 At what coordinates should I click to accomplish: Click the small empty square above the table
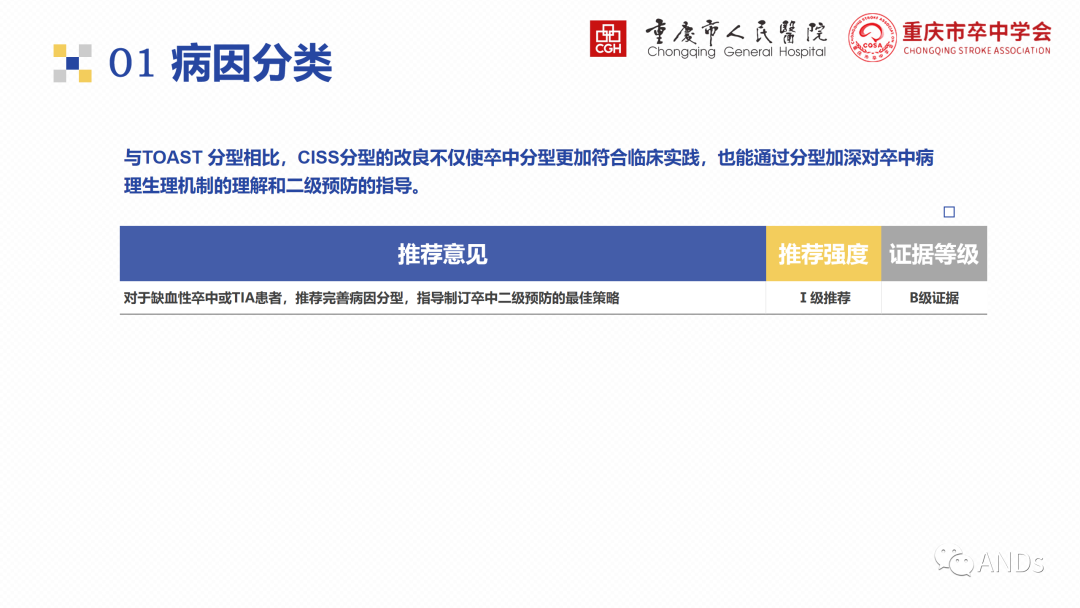coord(948,211)
